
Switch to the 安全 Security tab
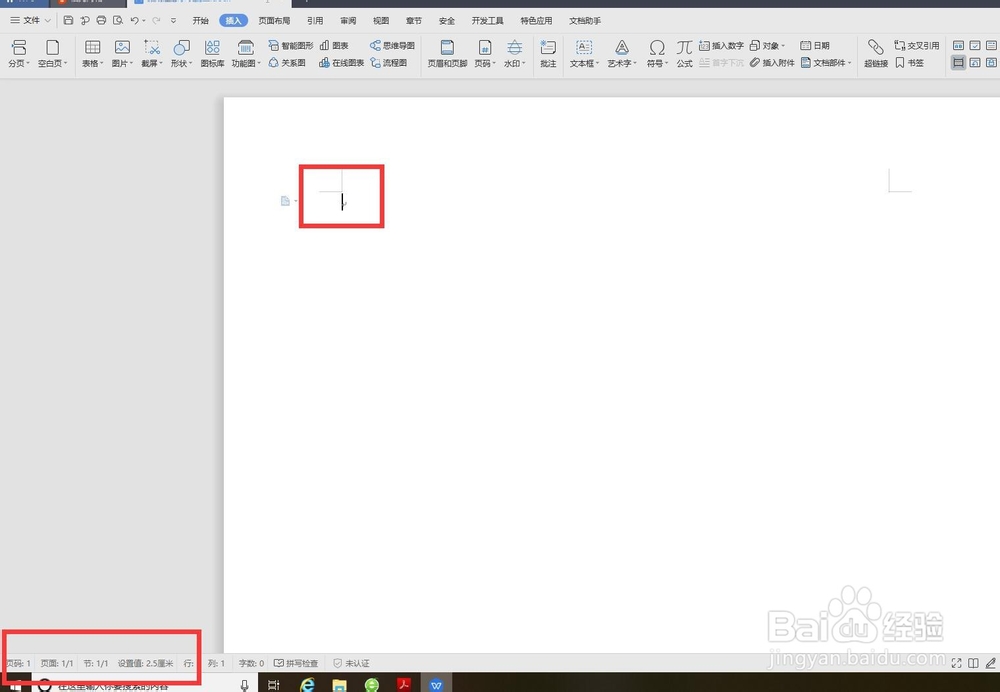click(447, 20)
